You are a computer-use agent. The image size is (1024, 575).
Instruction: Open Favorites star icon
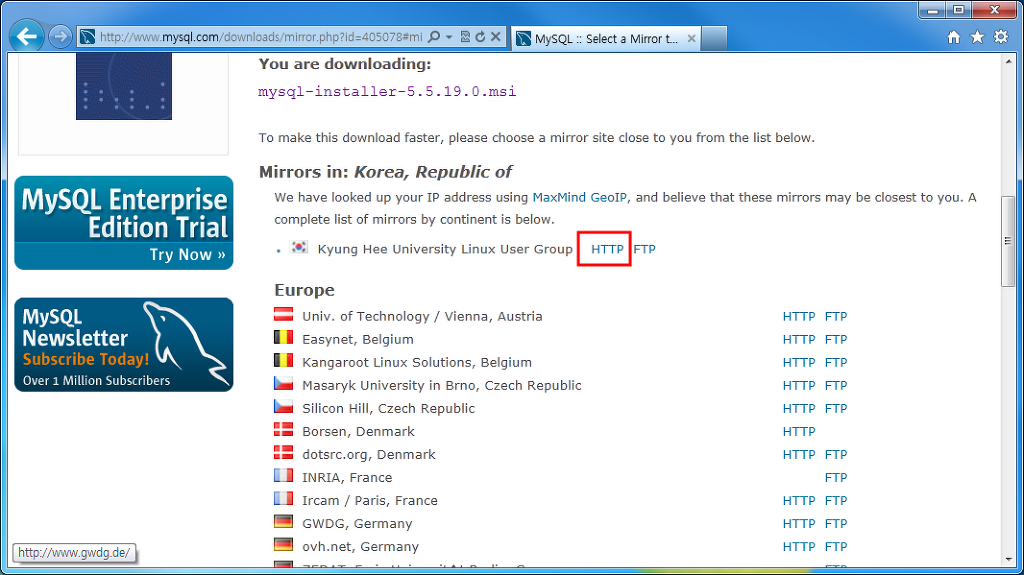click(978, 37)
